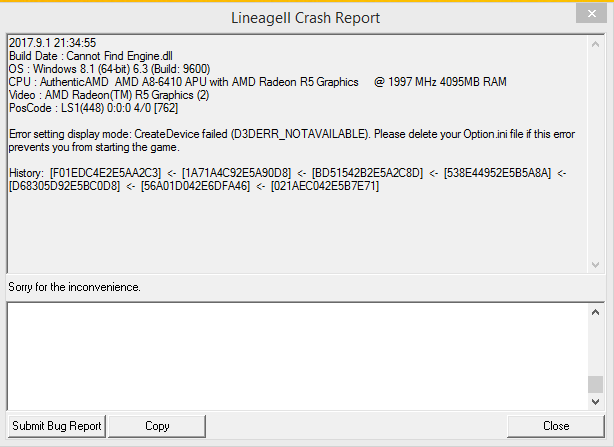
Task: Click the 'CPU : AuthenticAMD AMD A8-6410' line
Action: (x=257, y=82)
